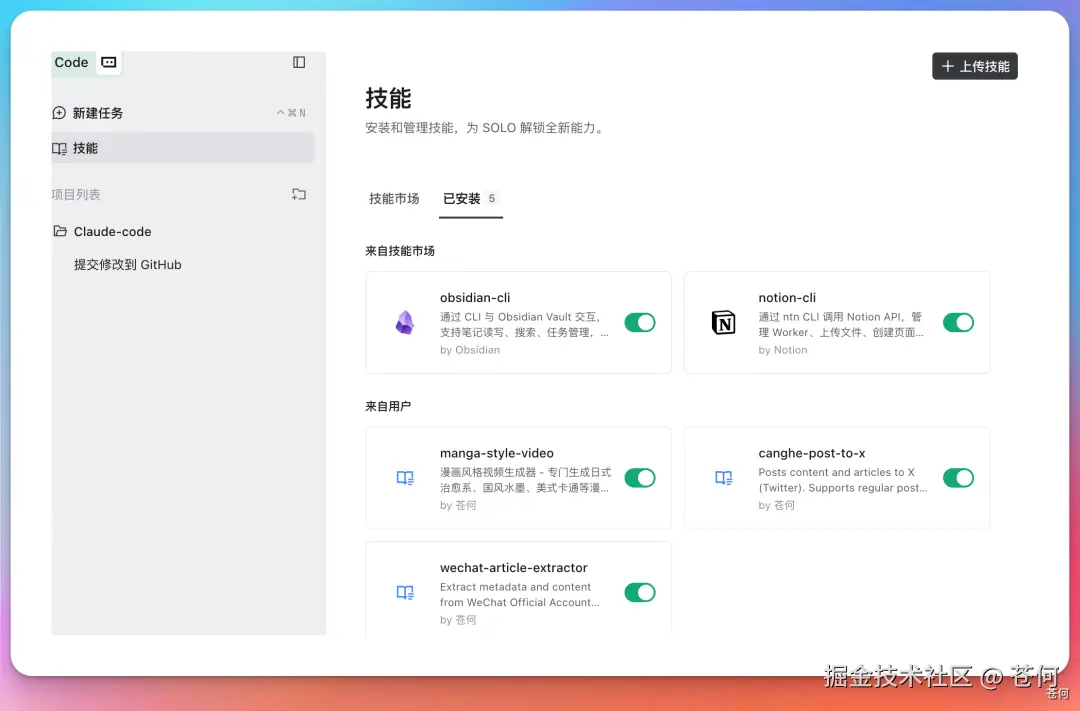The width and height of the screenshot is (1080, 711).
Task: Switch to the 技能市场 tab
Action: (x=394, y=198)
